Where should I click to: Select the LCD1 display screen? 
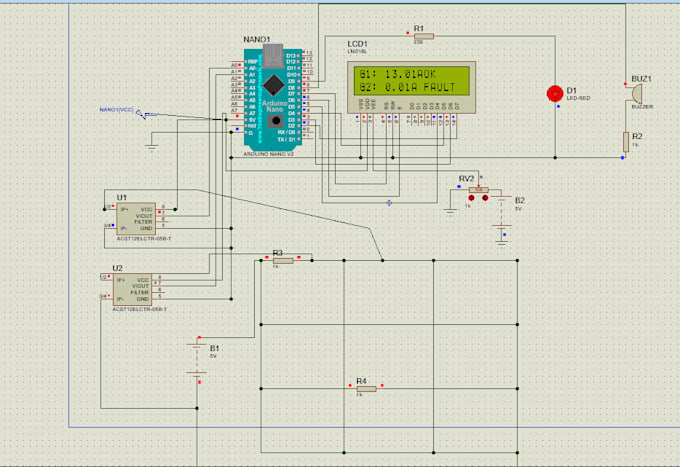pyautogui.click(x=411, y=80)
